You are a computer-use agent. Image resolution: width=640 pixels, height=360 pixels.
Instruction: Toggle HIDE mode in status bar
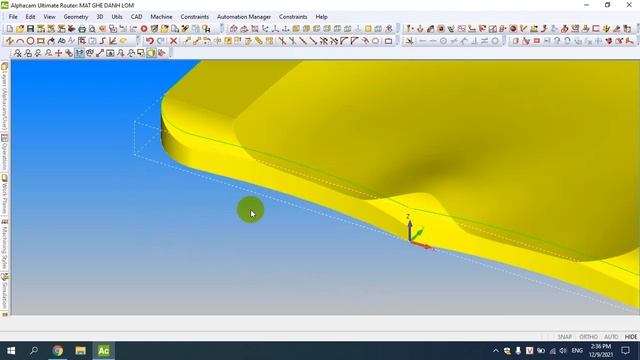(x=631, y=337)
